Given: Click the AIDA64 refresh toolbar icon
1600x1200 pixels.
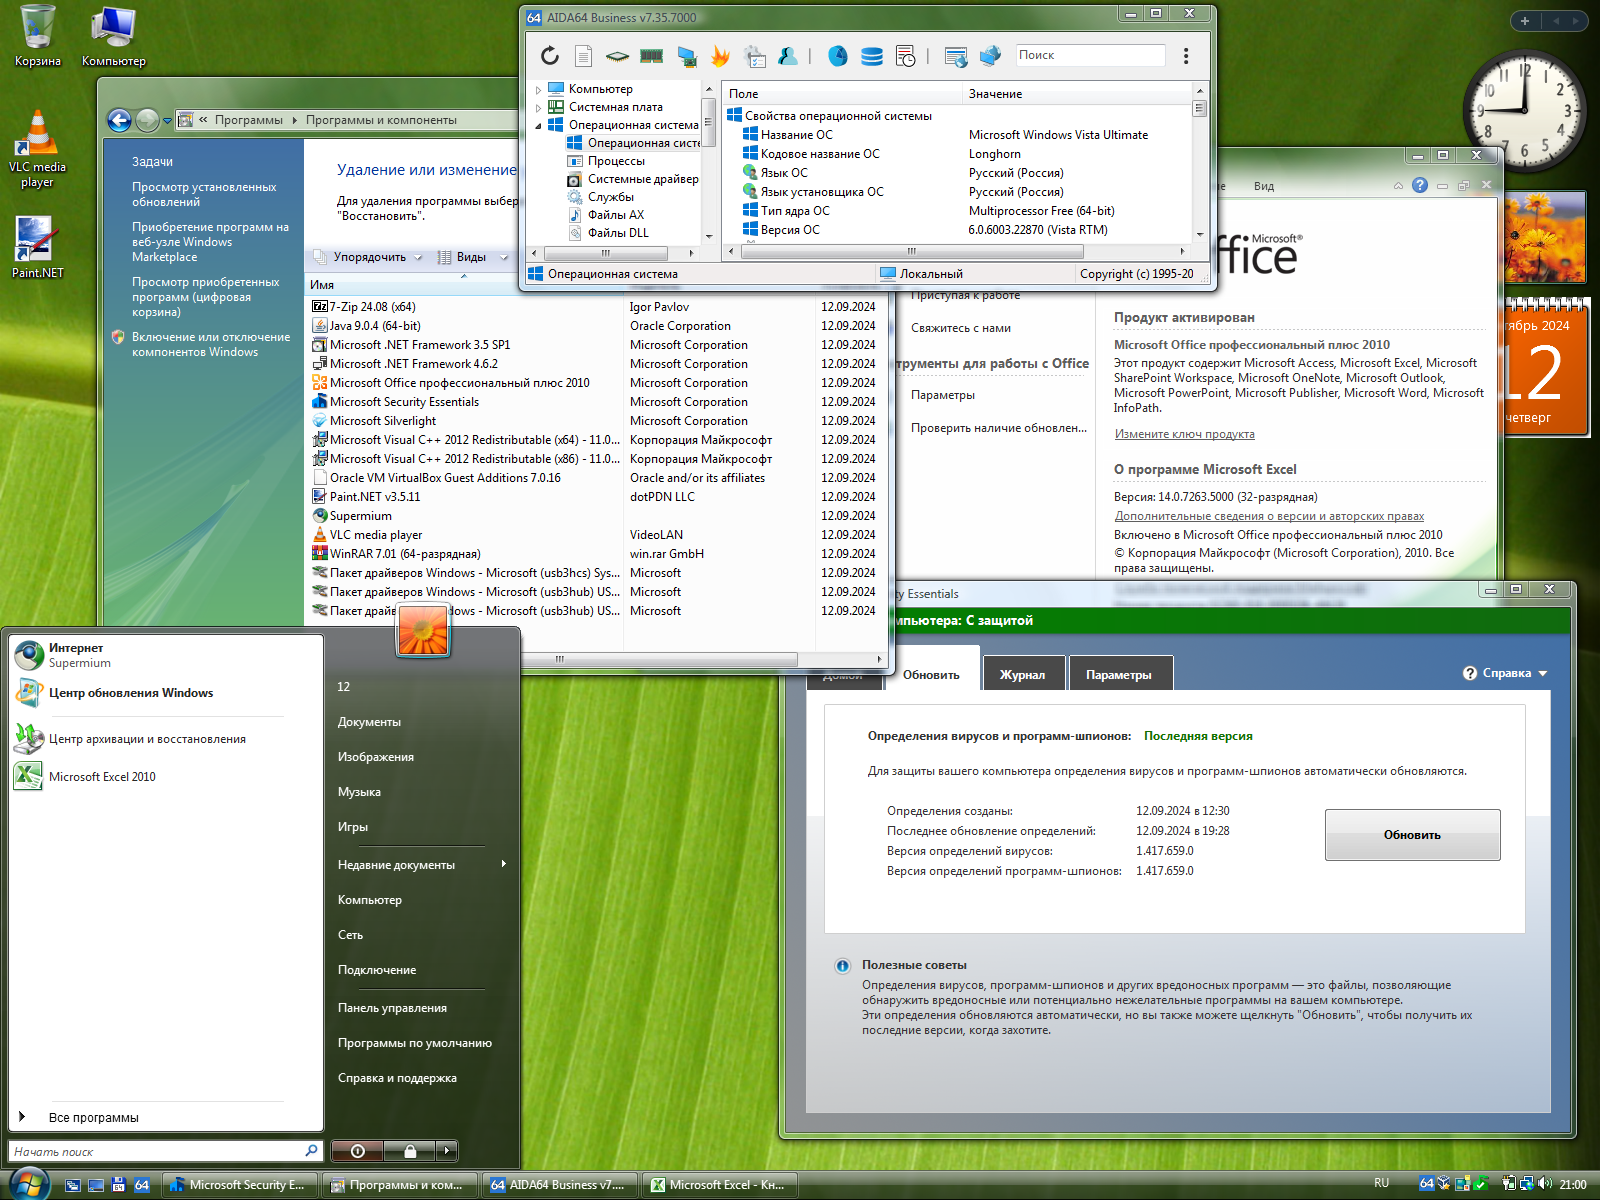Looking at the screenshot, I should [x=550, y=56].
